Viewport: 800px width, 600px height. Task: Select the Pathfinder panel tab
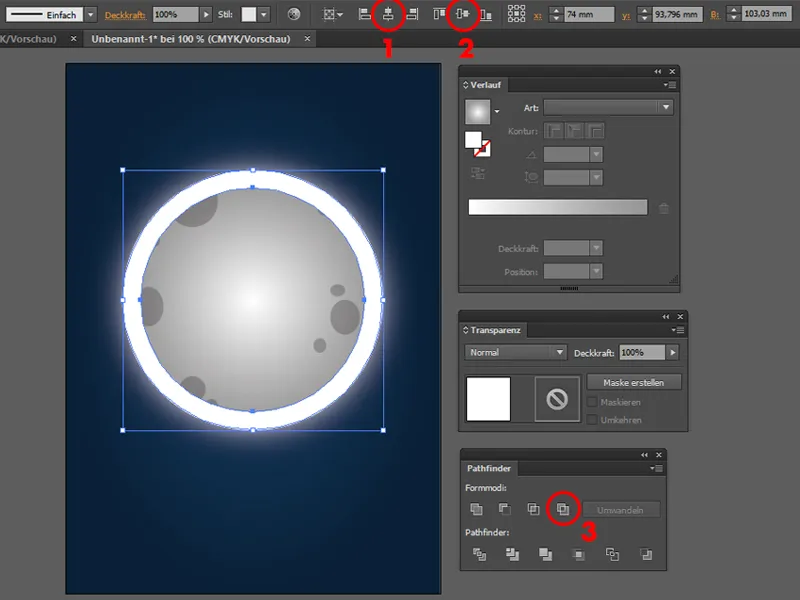(490, 467)
